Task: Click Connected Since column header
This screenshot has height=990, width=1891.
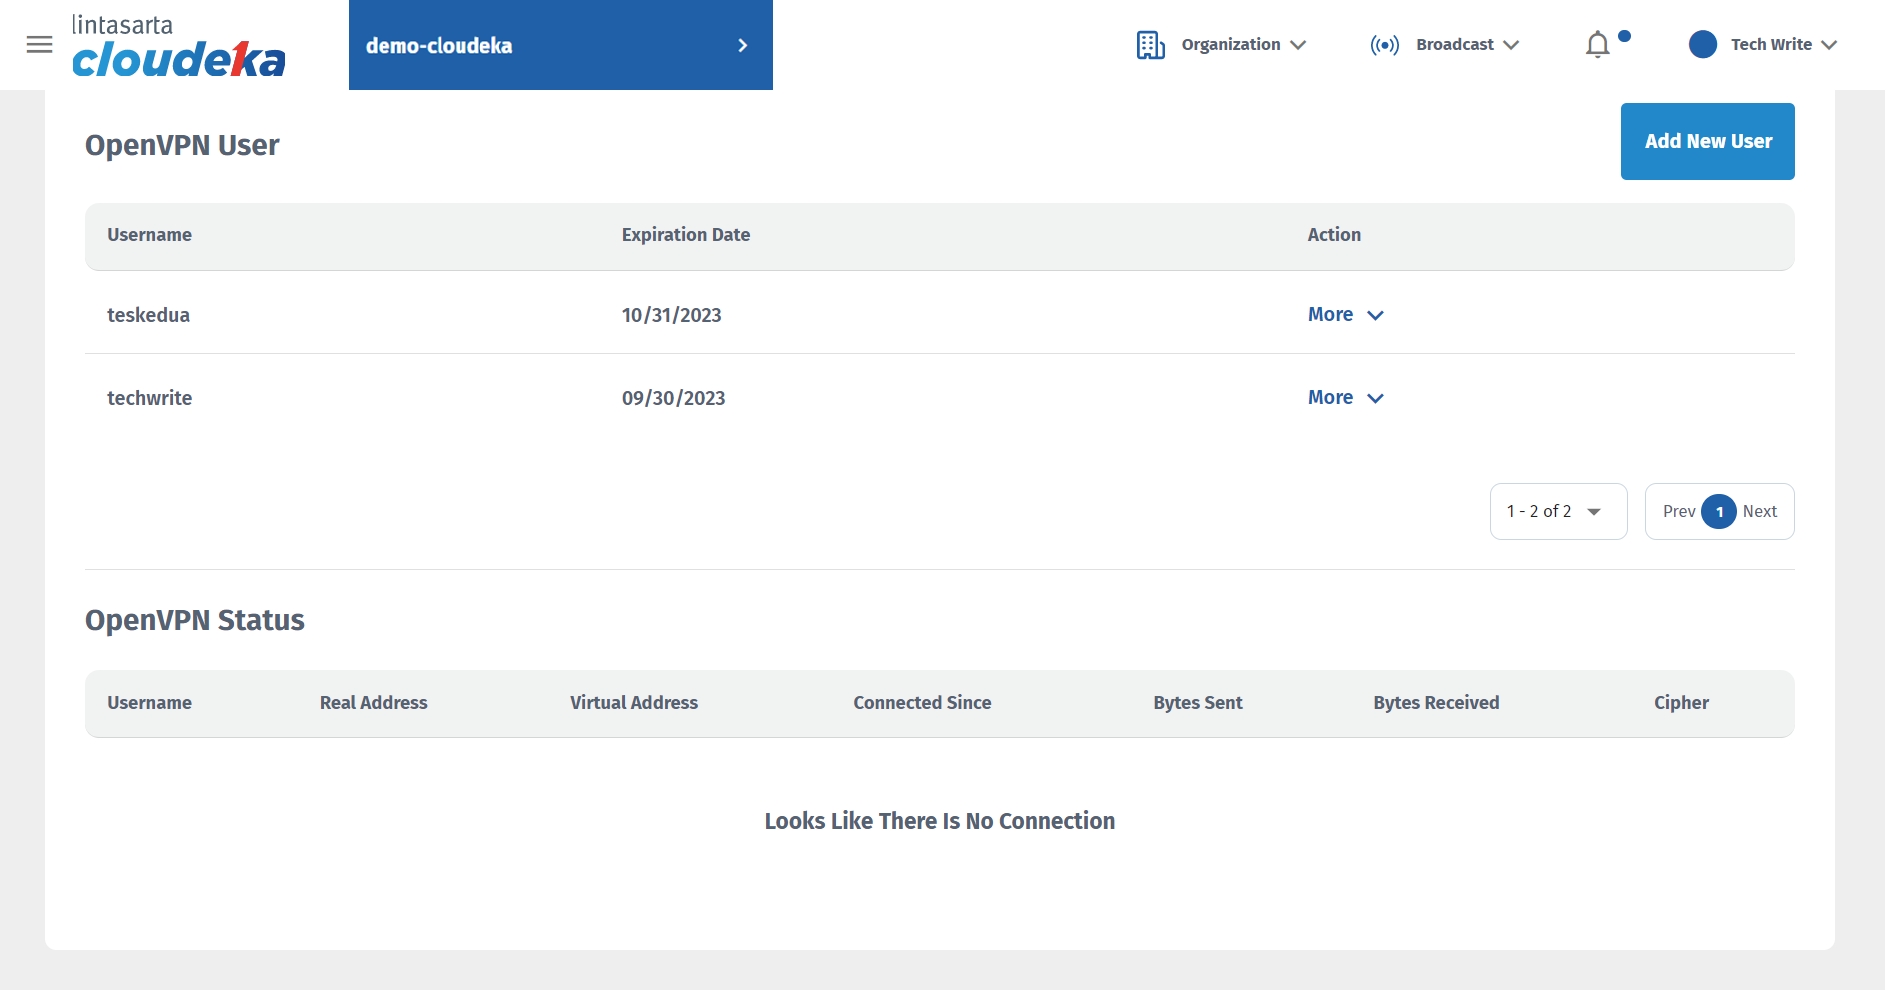Action: [x=922, y=703]
